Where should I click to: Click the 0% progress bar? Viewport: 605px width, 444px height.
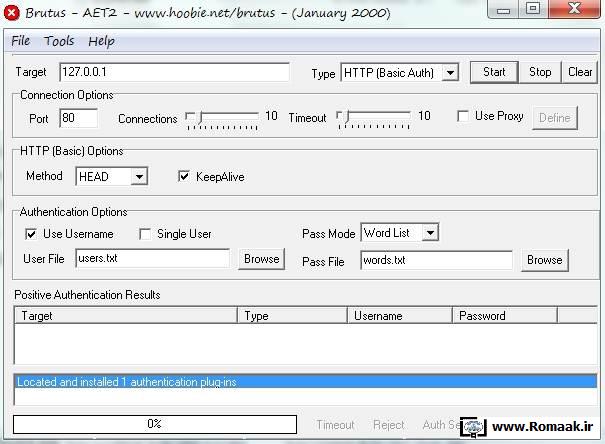(155, 424)
